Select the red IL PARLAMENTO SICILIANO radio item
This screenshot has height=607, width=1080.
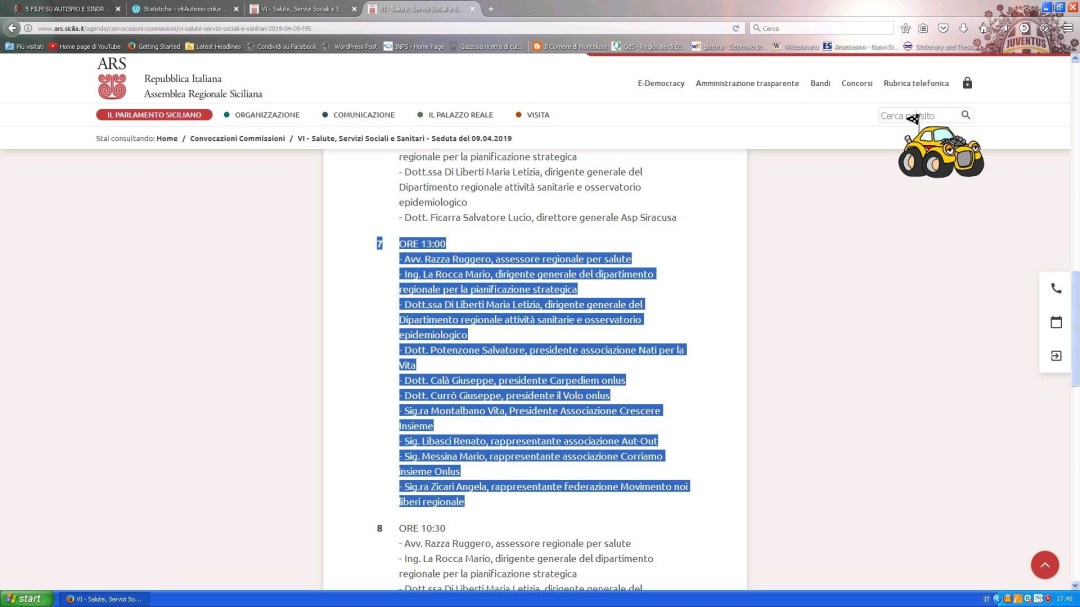pos(153,114)
